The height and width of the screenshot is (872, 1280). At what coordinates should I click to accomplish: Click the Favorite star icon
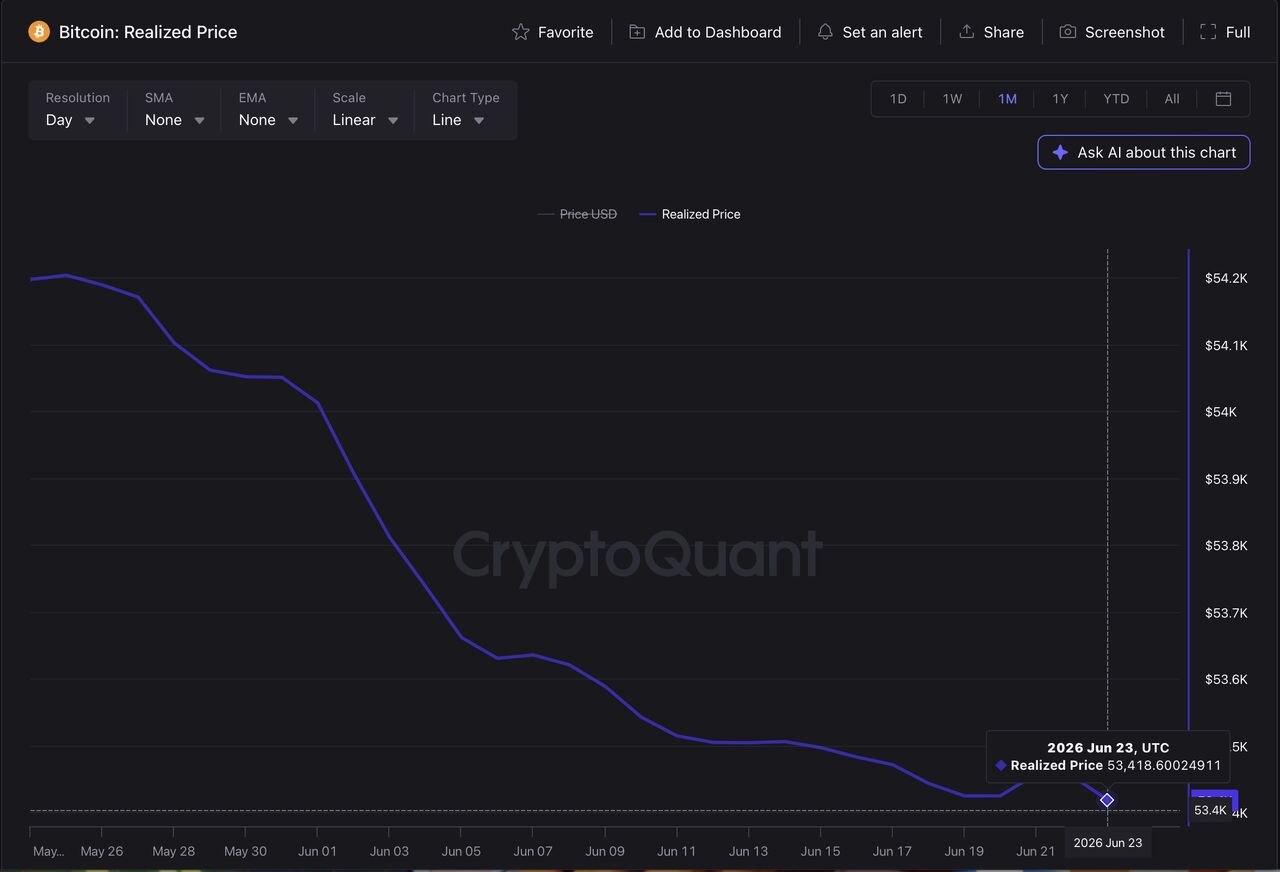[520, 32]
